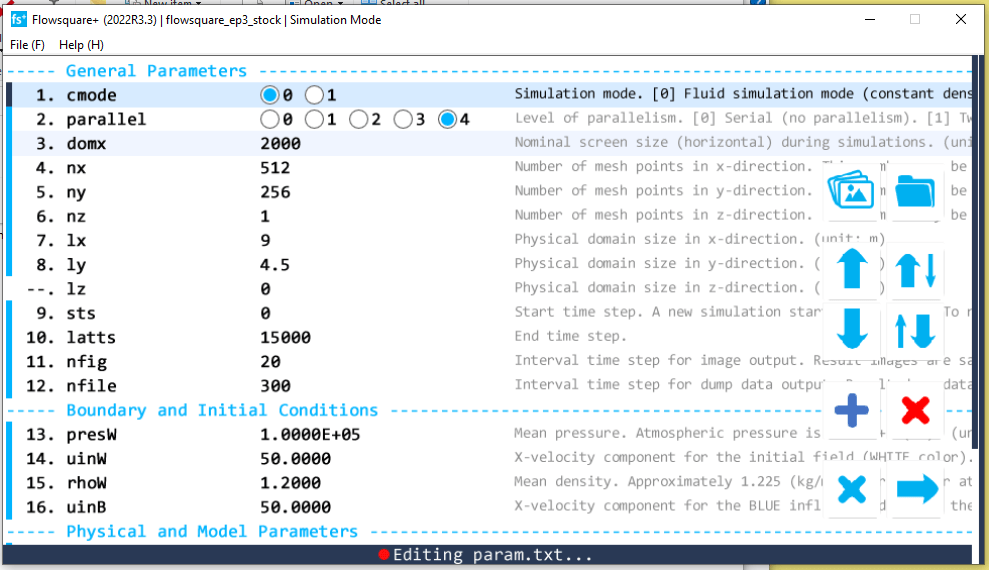This screenshot has width=989, height=570.
Task: Click the single blue up arrow icon
Action: click(x=852, y=270)
